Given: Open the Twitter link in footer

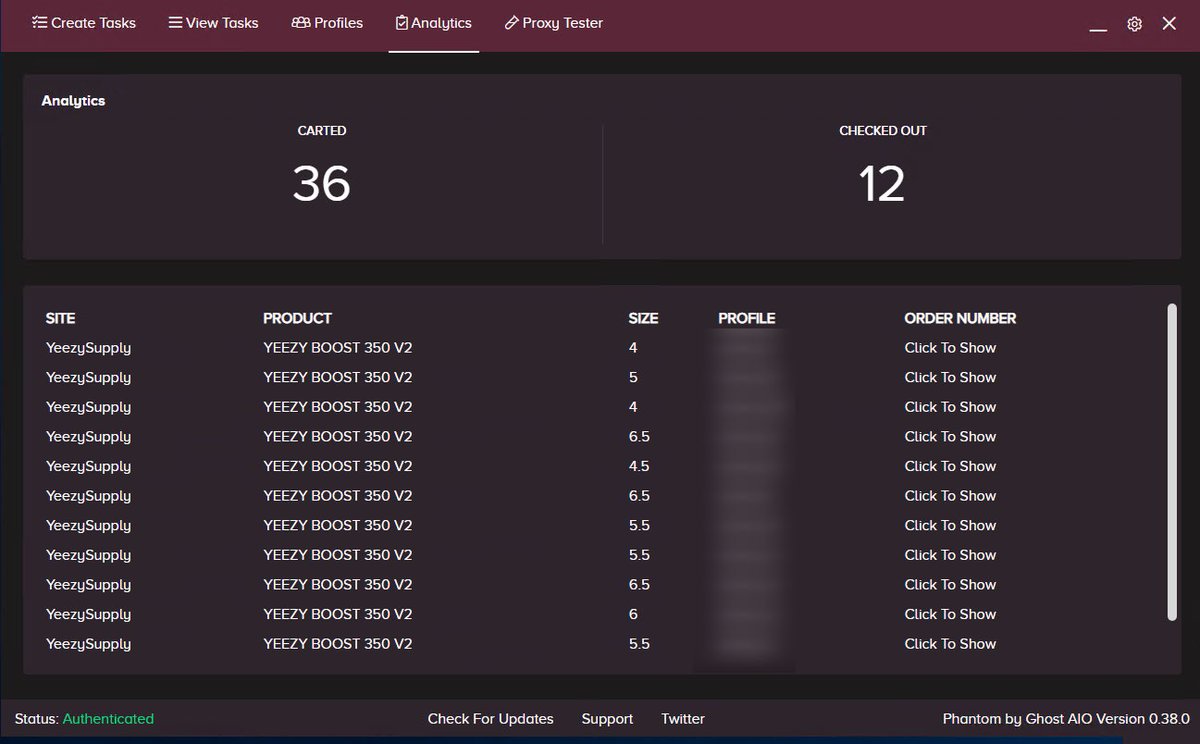Looking at the screenshot, I should point(683,718).
